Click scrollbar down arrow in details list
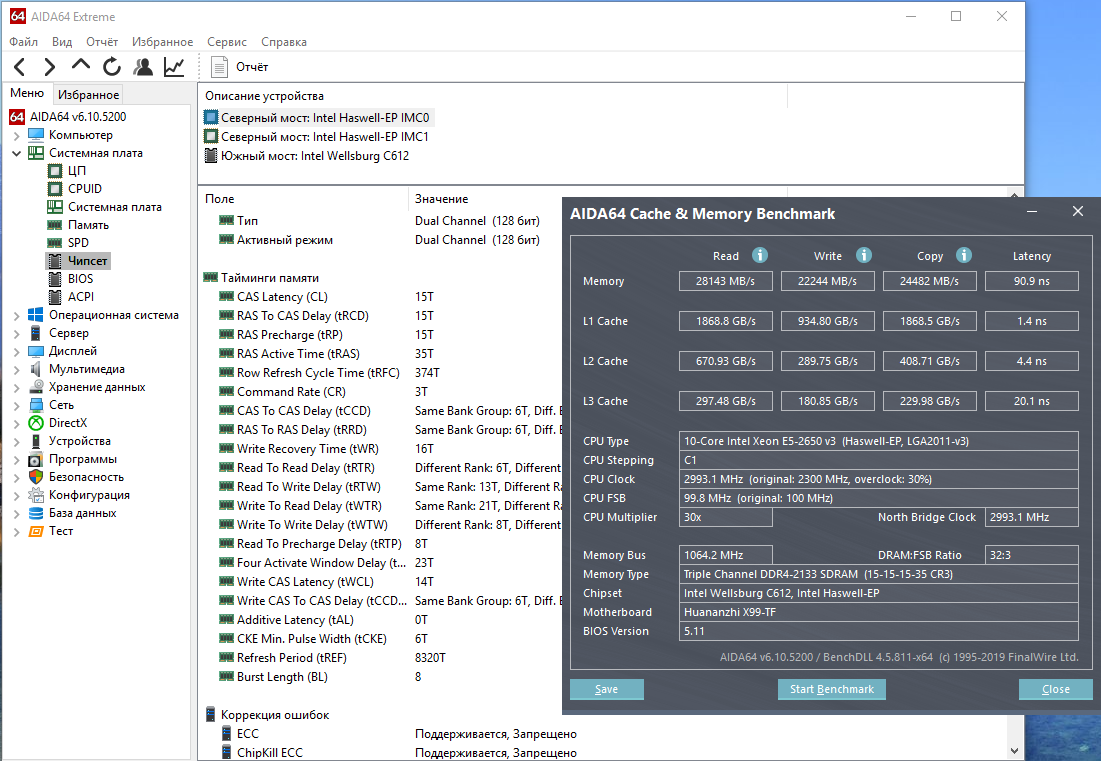Screen dimensions: 1101x761 (x=1014, y=751)
